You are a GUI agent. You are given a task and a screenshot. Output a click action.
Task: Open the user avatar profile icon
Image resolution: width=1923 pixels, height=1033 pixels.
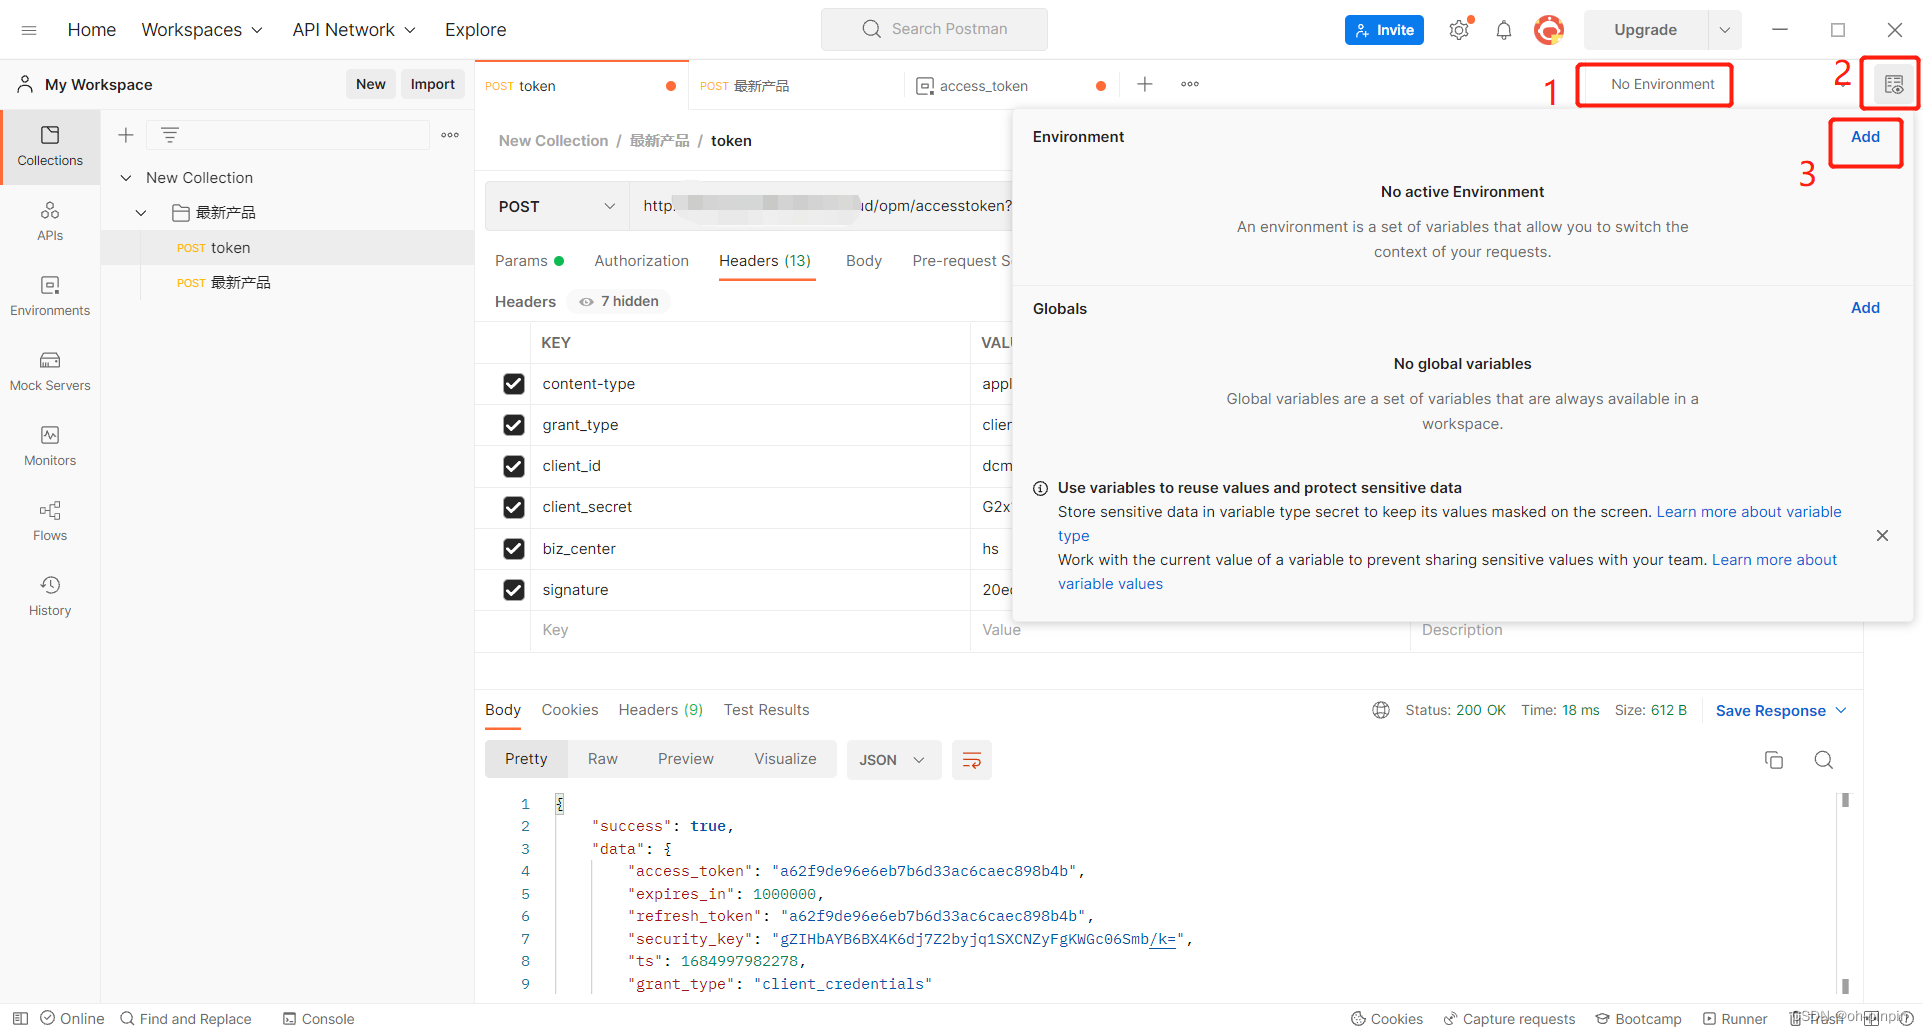pyautogui.click(x=1549, y=30)
